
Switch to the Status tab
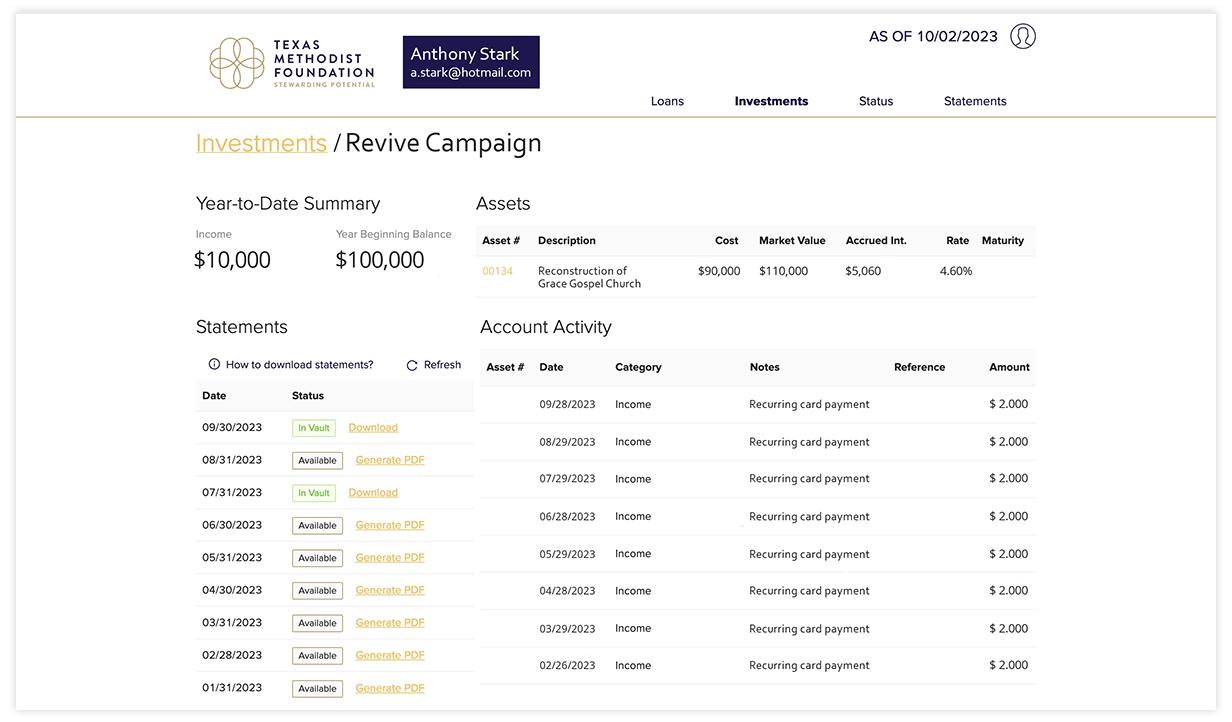[x=875, y=101]
